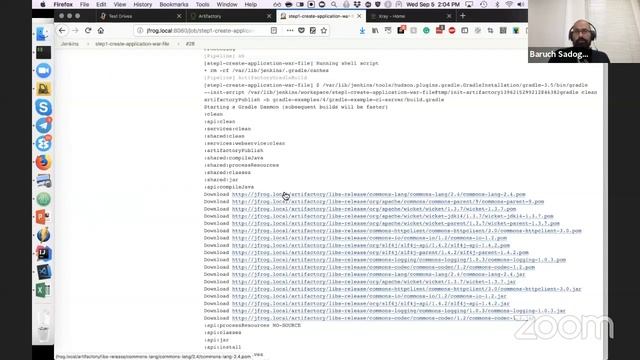Click the red stop-sign adblock extension icon
Screen dimensions: 640x360
pos(452,31)
